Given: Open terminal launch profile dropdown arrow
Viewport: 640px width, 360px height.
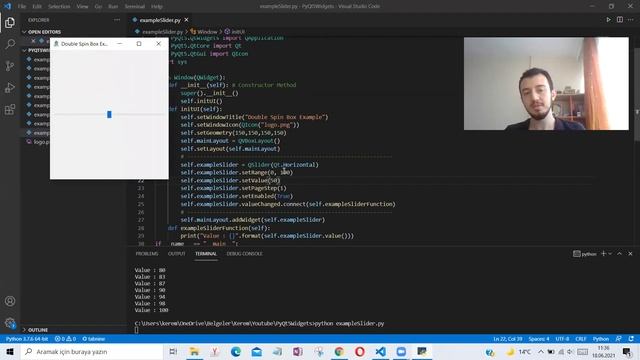Looking at the screenshot, I should 610,253.
